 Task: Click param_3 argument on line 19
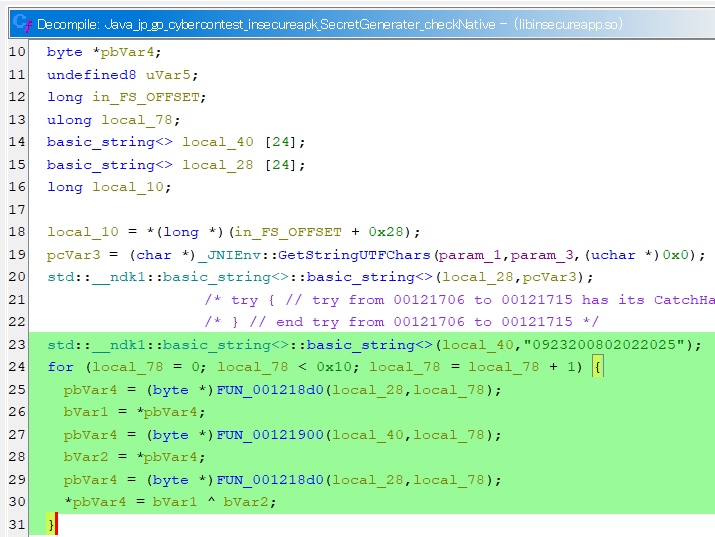pyautogui.click(x=542, y=255)
